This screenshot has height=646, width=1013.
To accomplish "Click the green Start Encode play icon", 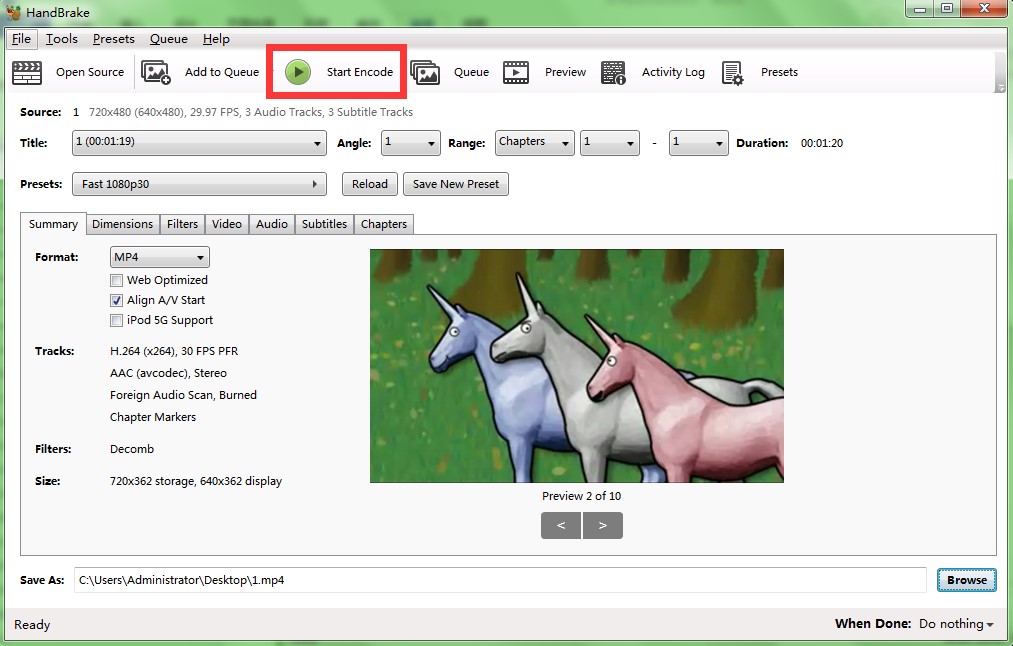I will click(x=298, y=72).
